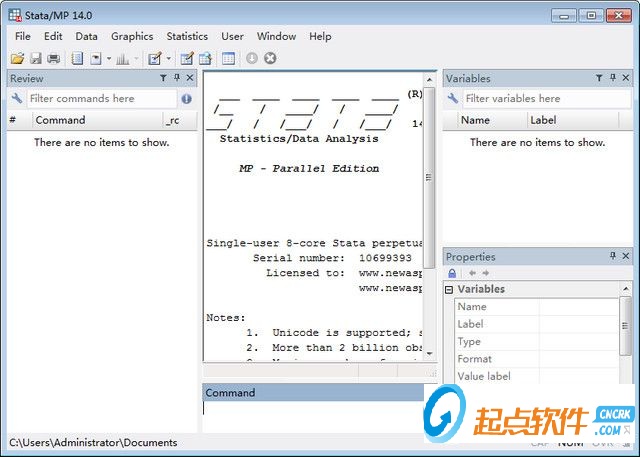Click the Command column header in Review
The height and width of the screenshot is (457, 640).
coord(97,120)
